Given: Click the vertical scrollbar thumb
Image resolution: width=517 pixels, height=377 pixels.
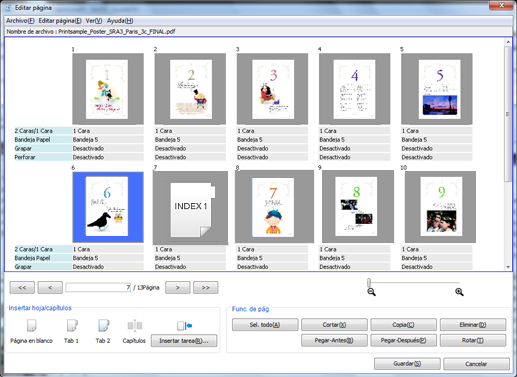Looking at the screenshot, I should point(508,114).
